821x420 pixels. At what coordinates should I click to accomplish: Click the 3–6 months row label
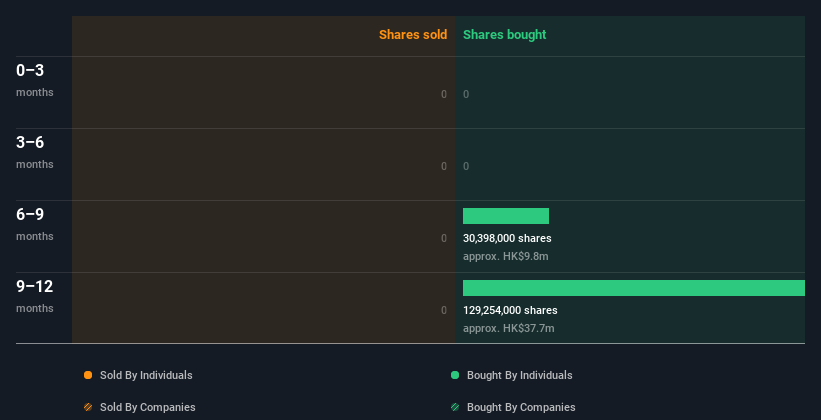(x=35, y=152)
